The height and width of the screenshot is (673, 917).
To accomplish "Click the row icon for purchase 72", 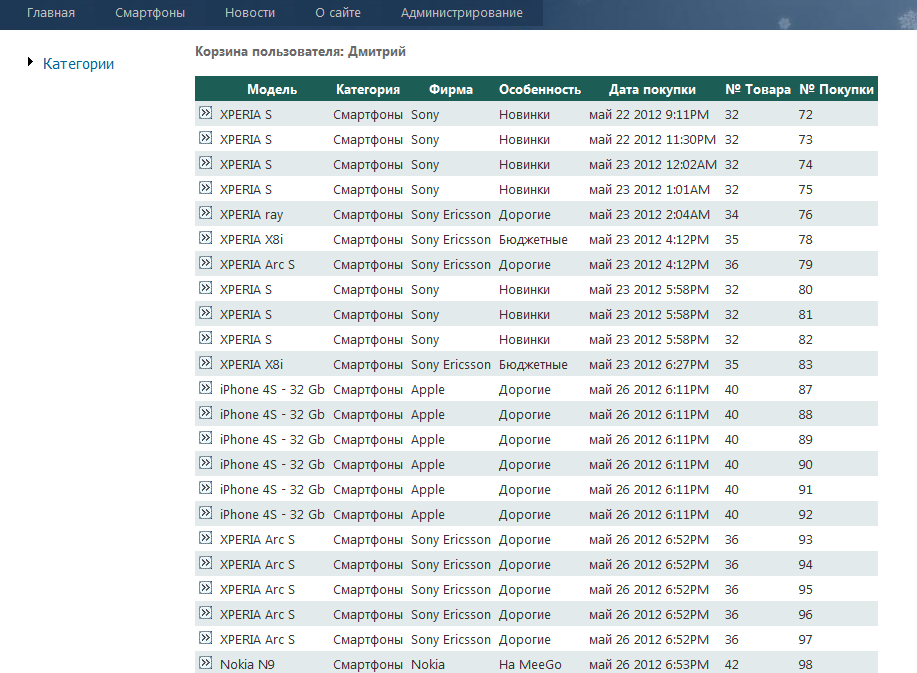I will pyautogui.click(x=205, y=113).
